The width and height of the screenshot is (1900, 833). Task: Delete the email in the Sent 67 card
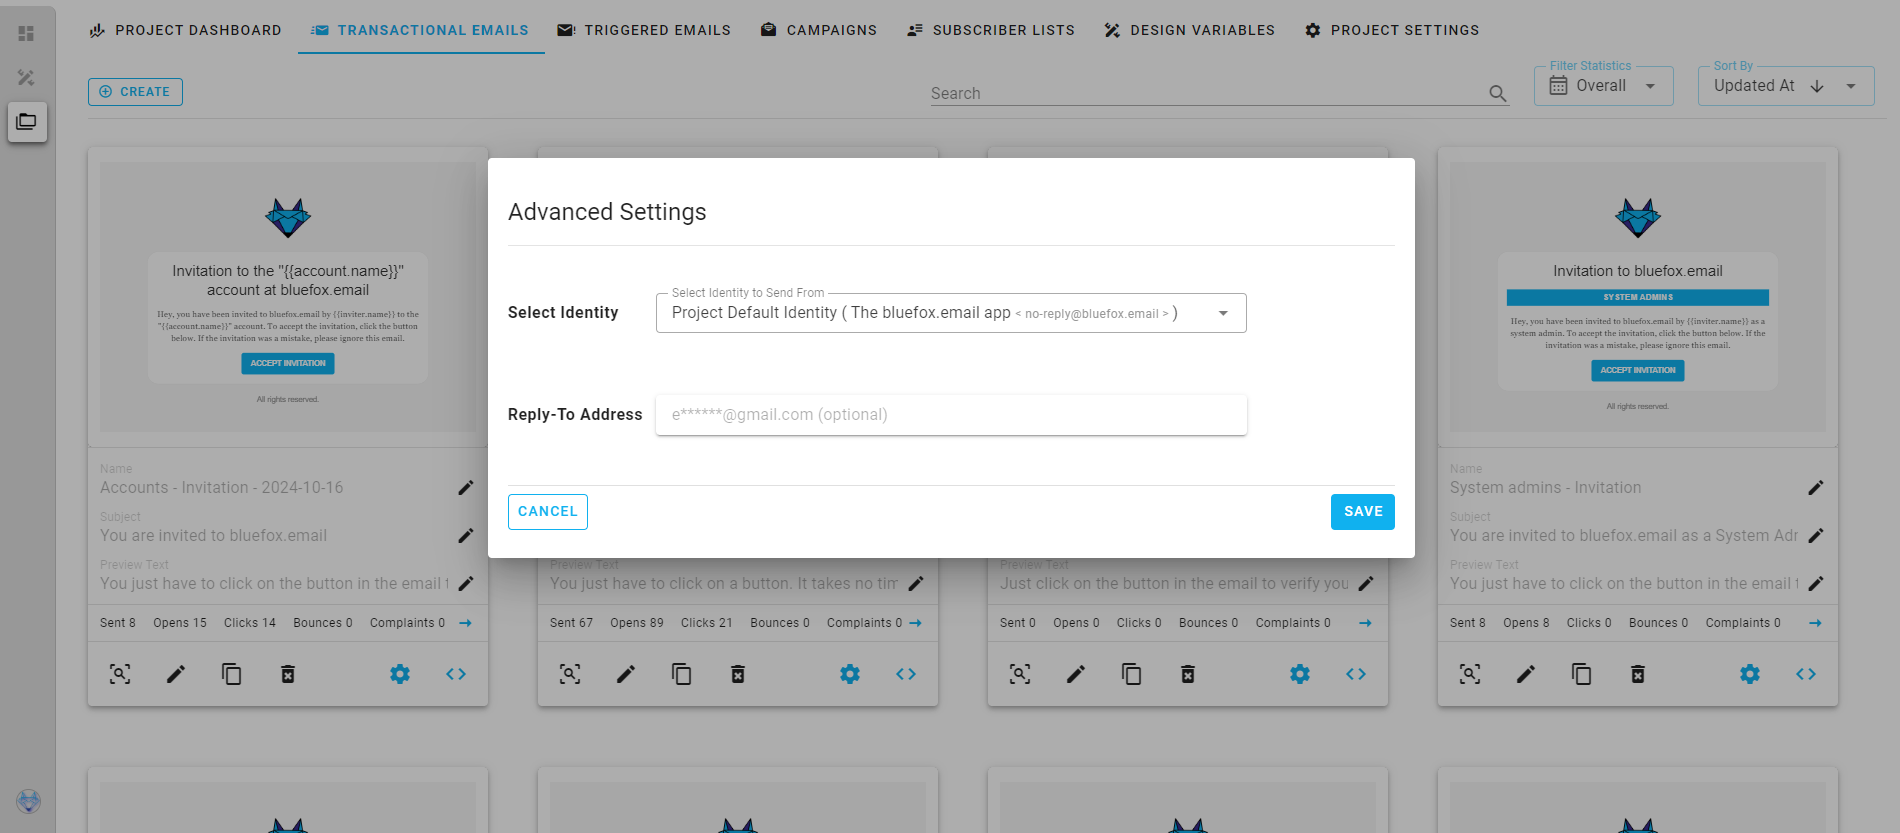click(x=737, y=674)
